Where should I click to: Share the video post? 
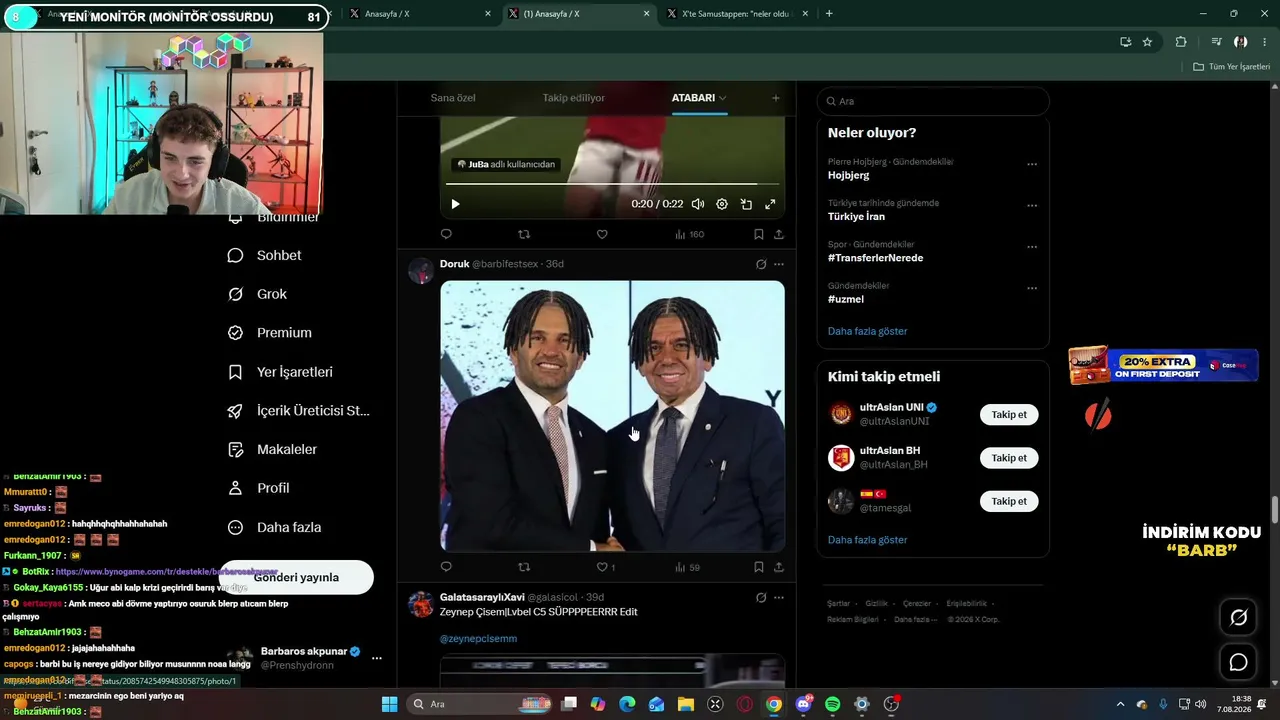pyautogui.click(x=779, y=234)
